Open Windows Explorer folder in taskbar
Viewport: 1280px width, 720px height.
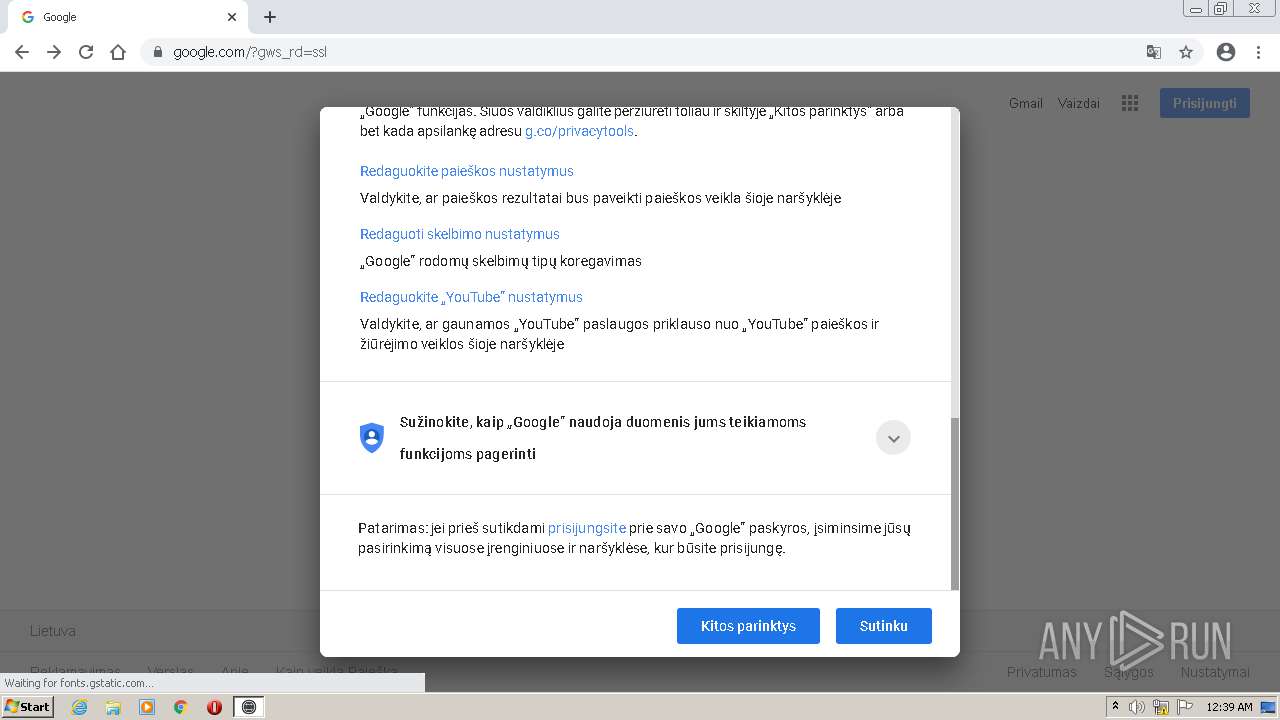click(113, 707)
